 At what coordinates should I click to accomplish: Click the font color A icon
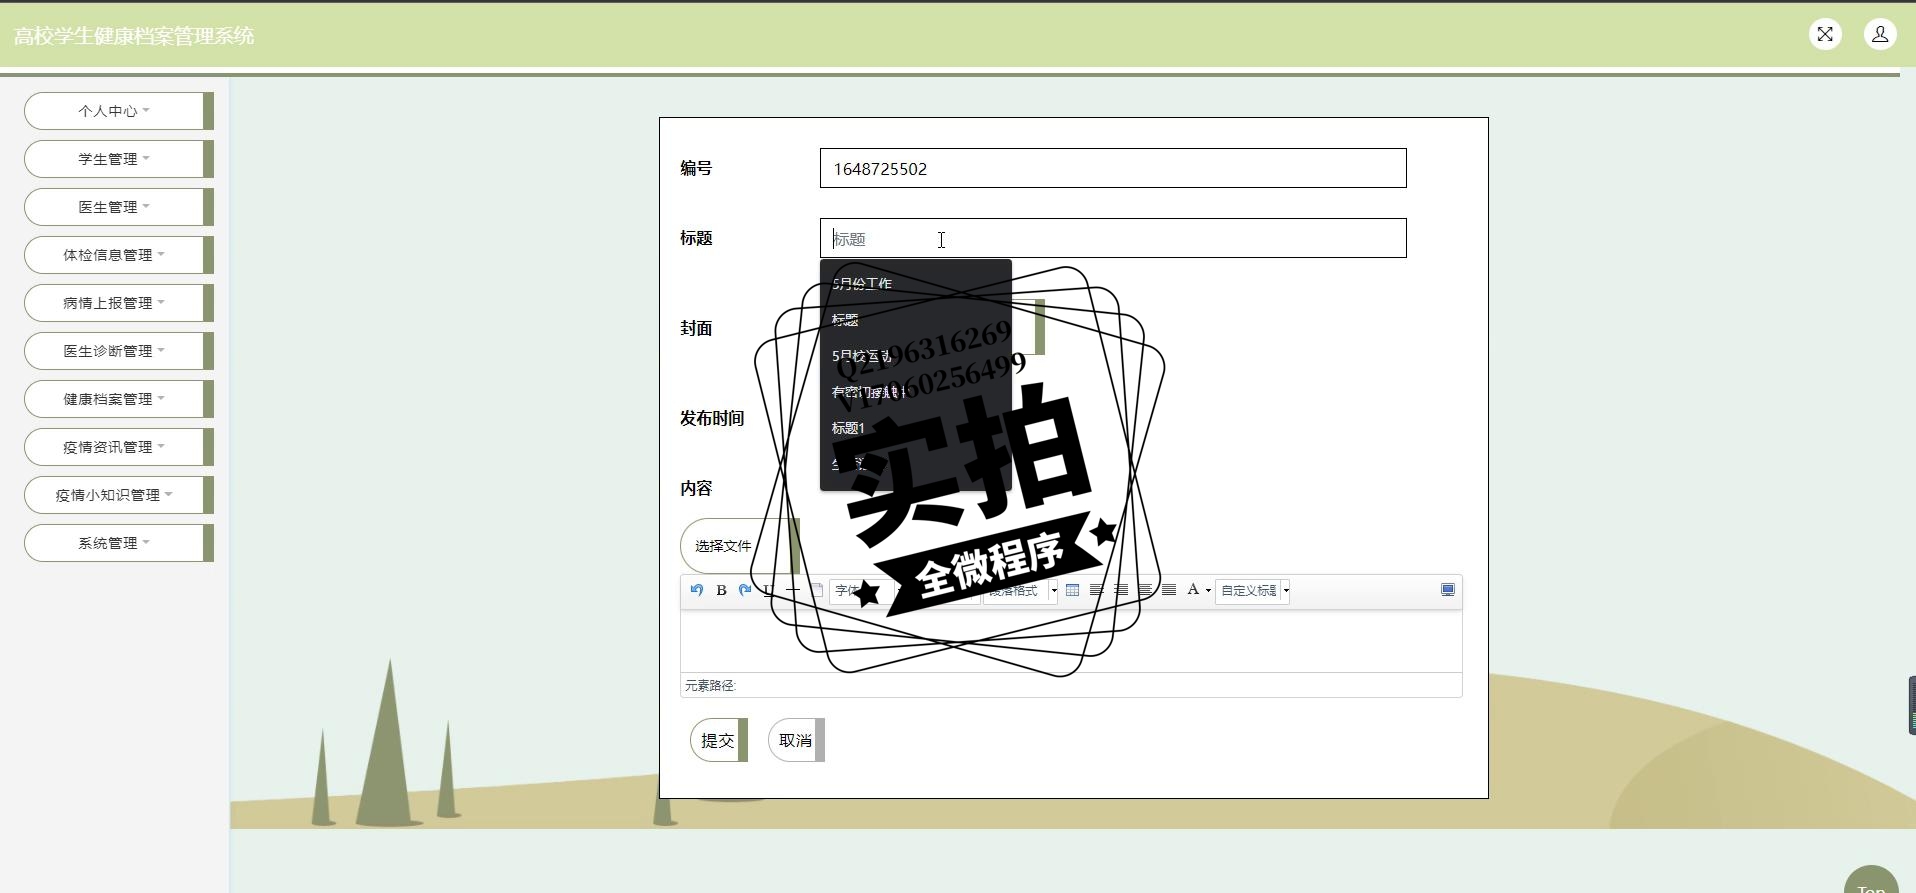point(1193,590)
